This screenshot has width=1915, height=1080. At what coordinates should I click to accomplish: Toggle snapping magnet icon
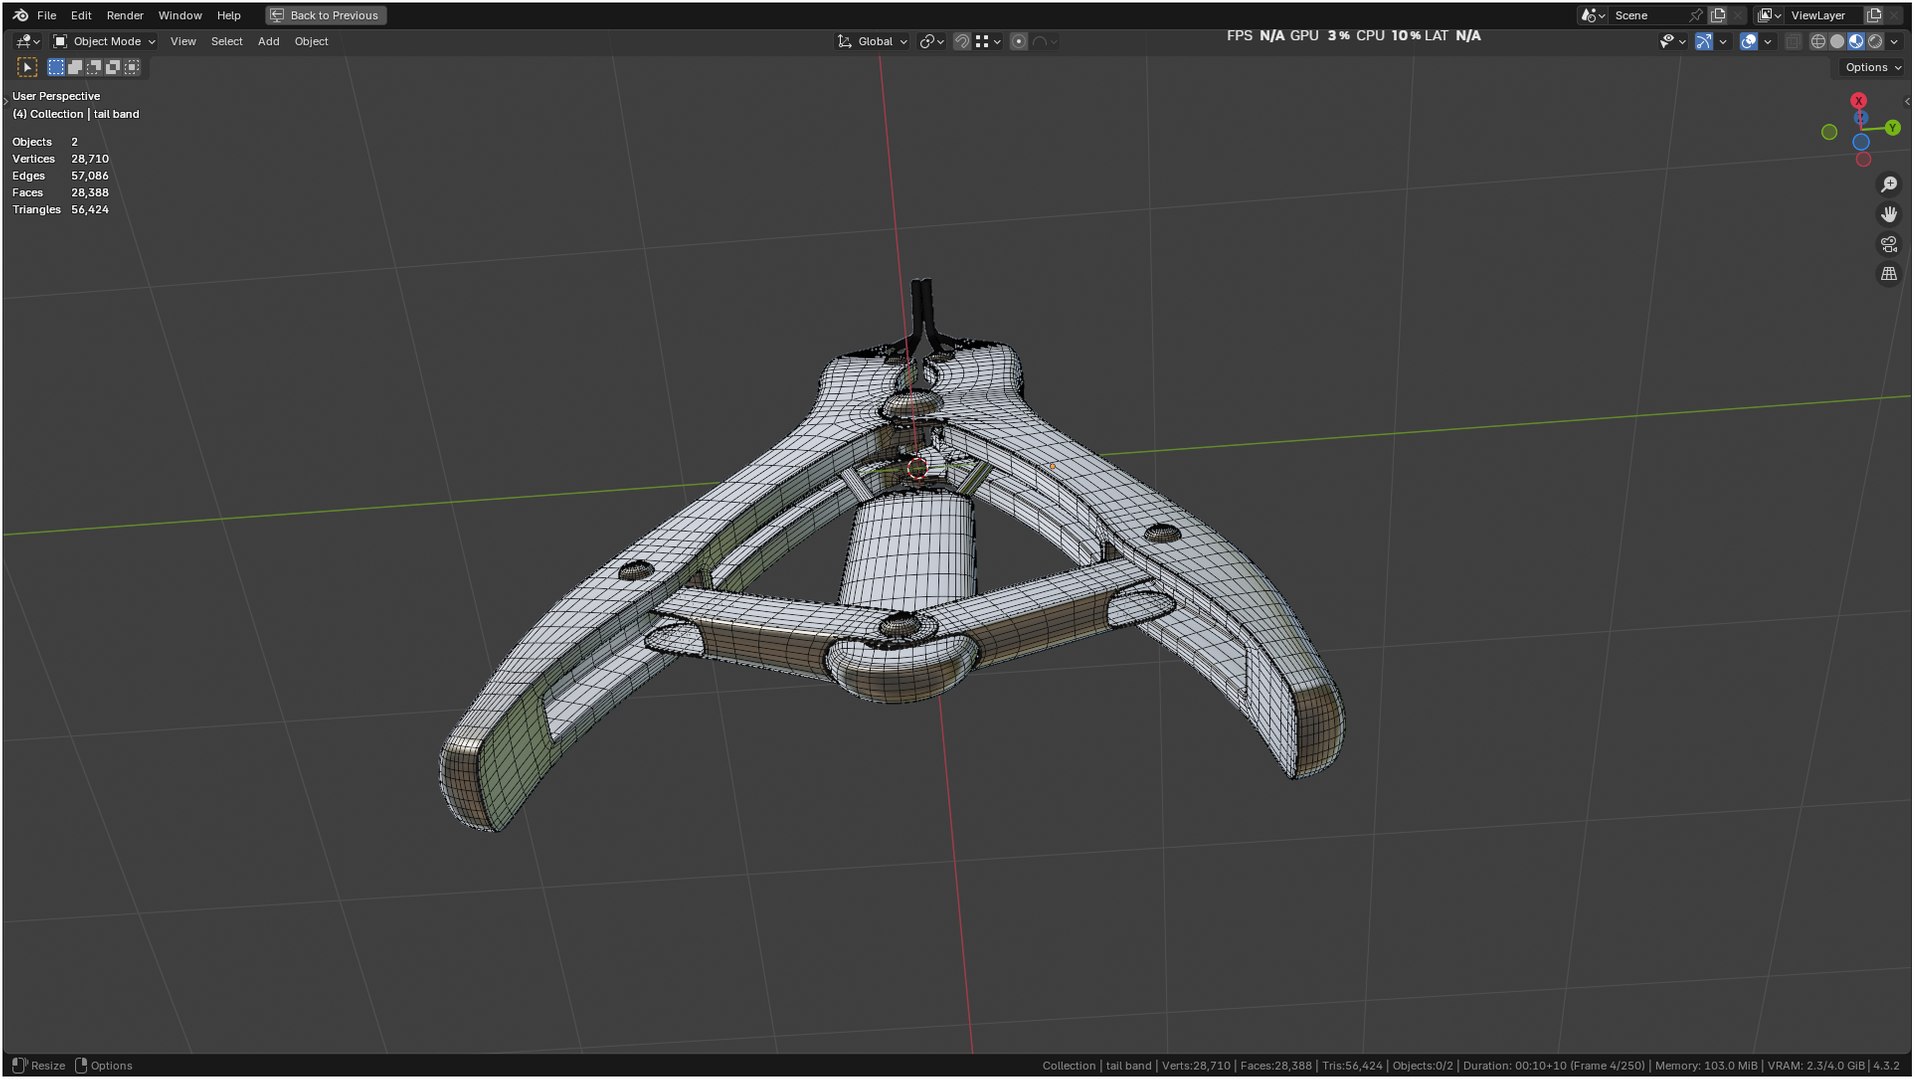(962, 41)
